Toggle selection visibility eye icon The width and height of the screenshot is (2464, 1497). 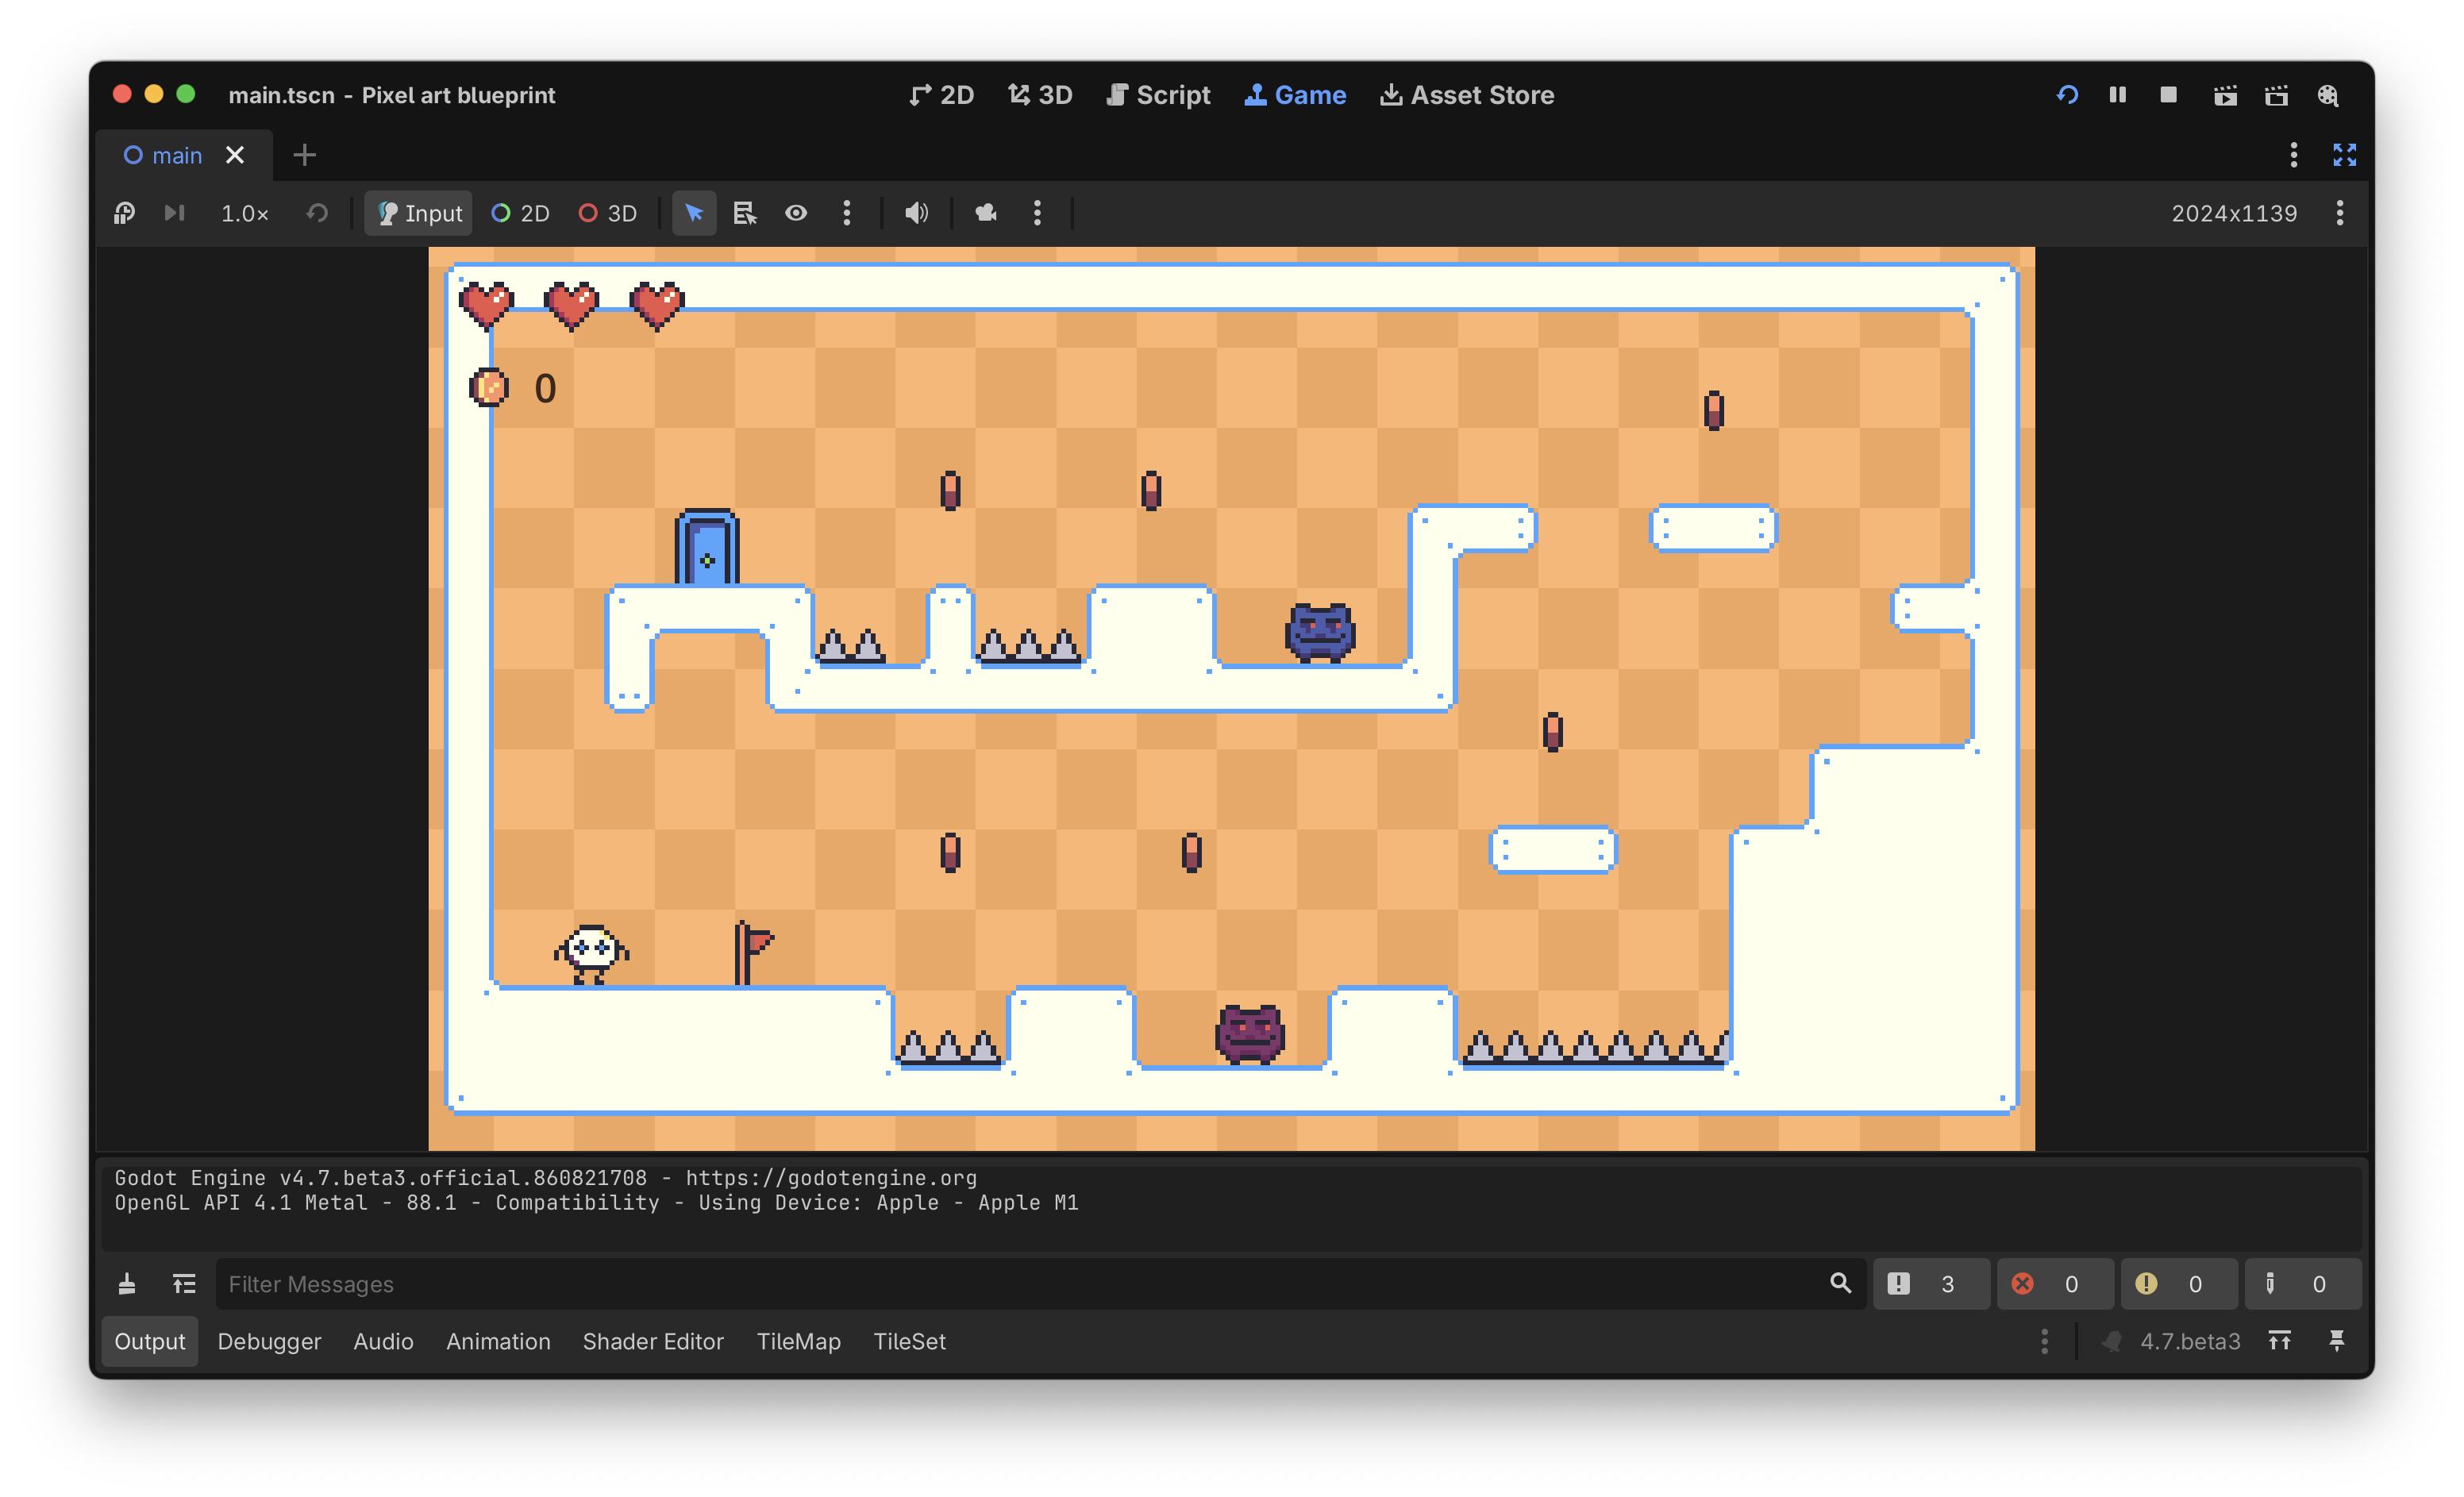pyautogui.click(x=796, y=213)
